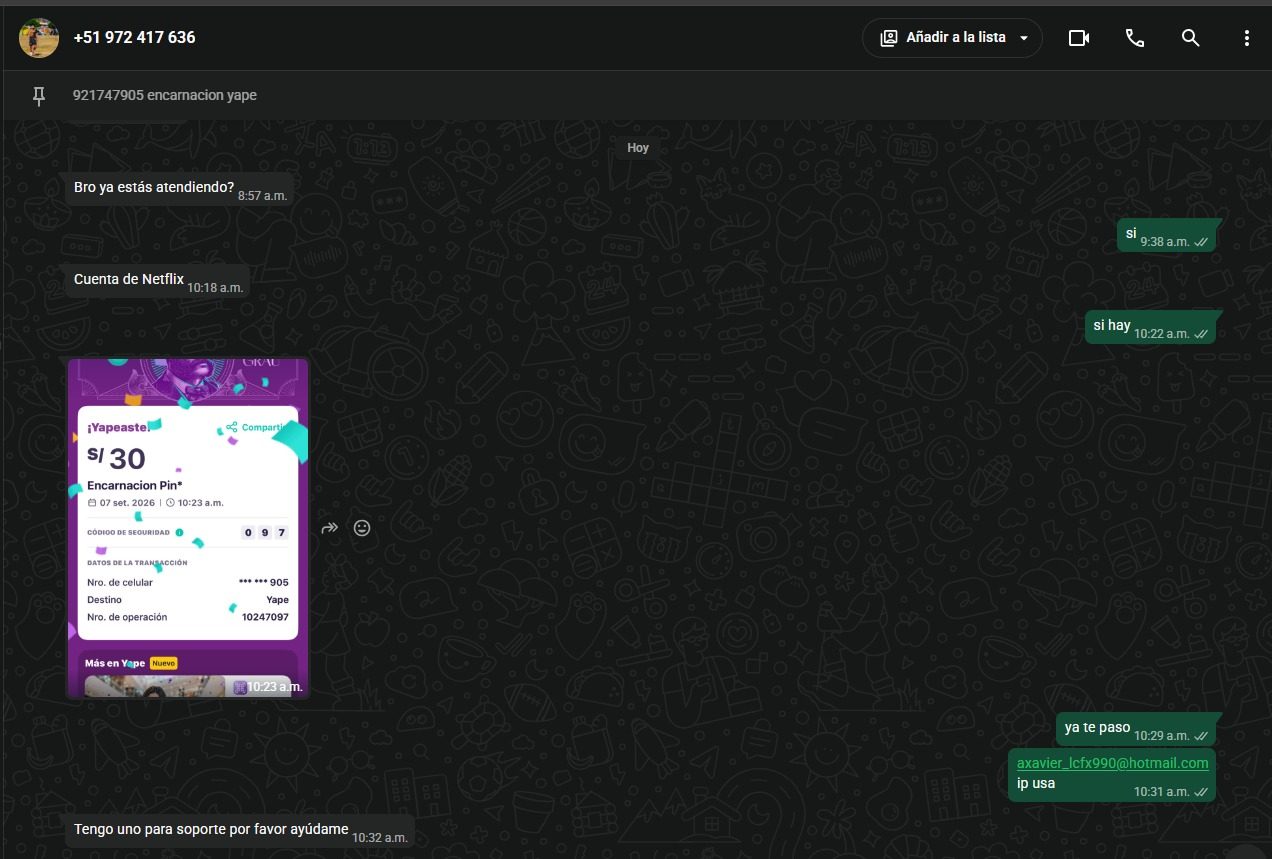Screen dimensions: 1272x859
Task: Open emoji reaction smiley beside Yape image
Action: click(x=362, y=528)
